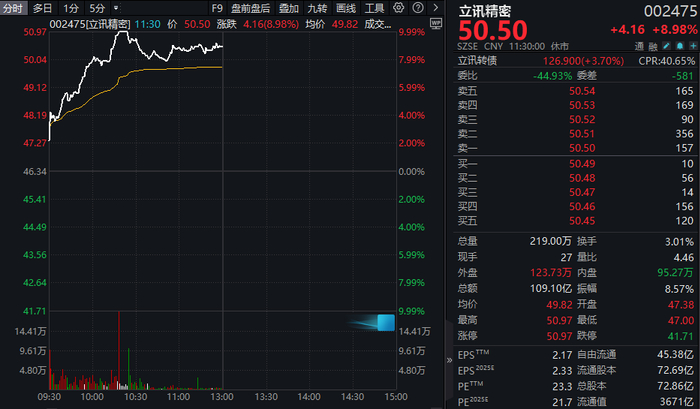
Task: Click stock name 立讯精密 header
Action: [x=485, y=11]
